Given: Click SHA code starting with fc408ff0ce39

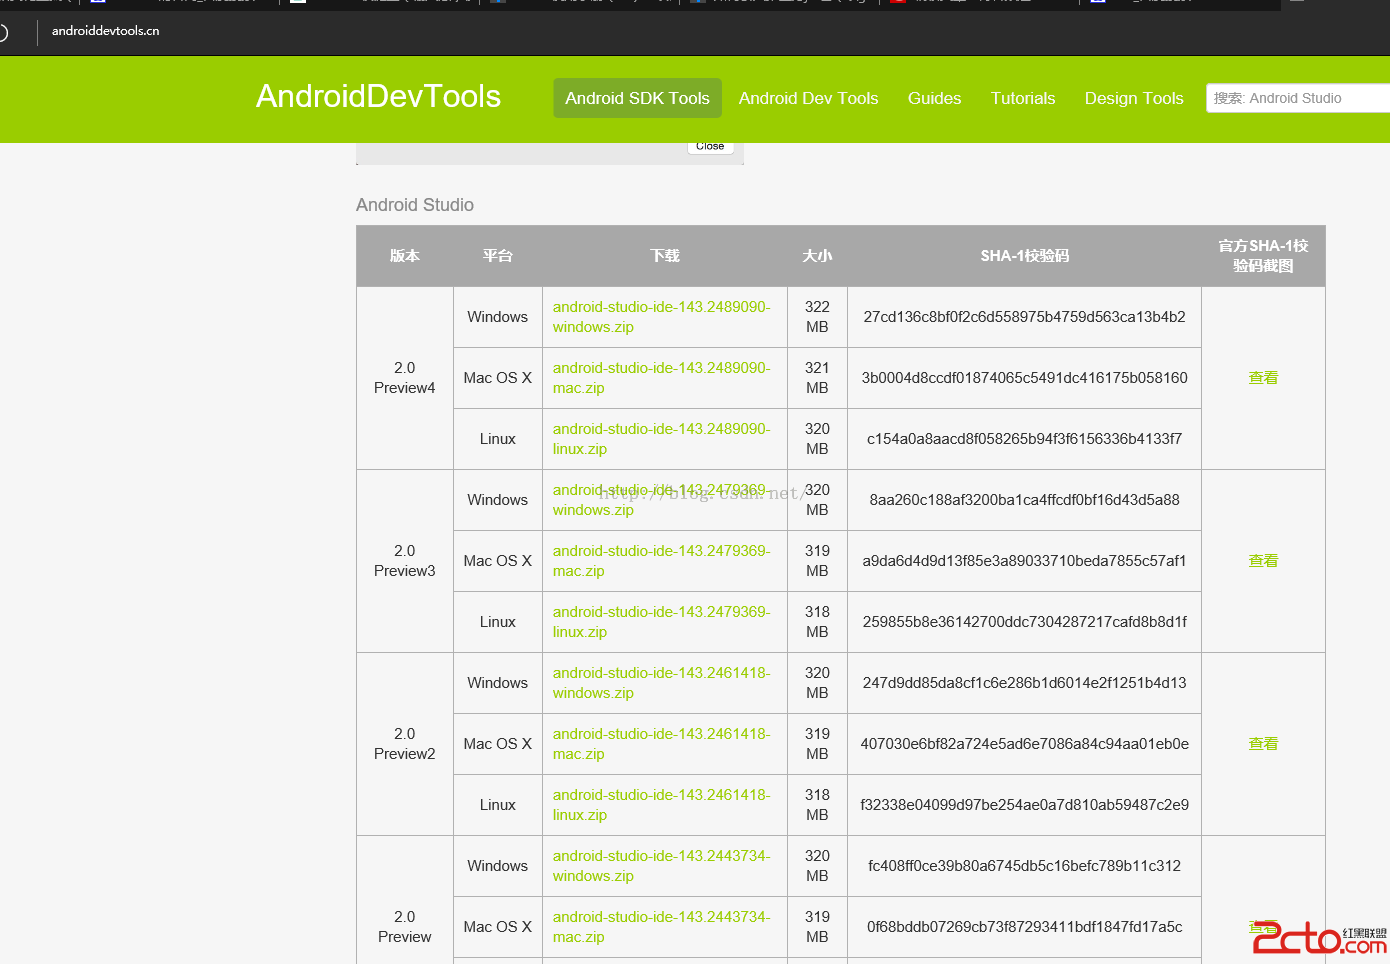Looking at the screenshot, I should point(1024,866).
